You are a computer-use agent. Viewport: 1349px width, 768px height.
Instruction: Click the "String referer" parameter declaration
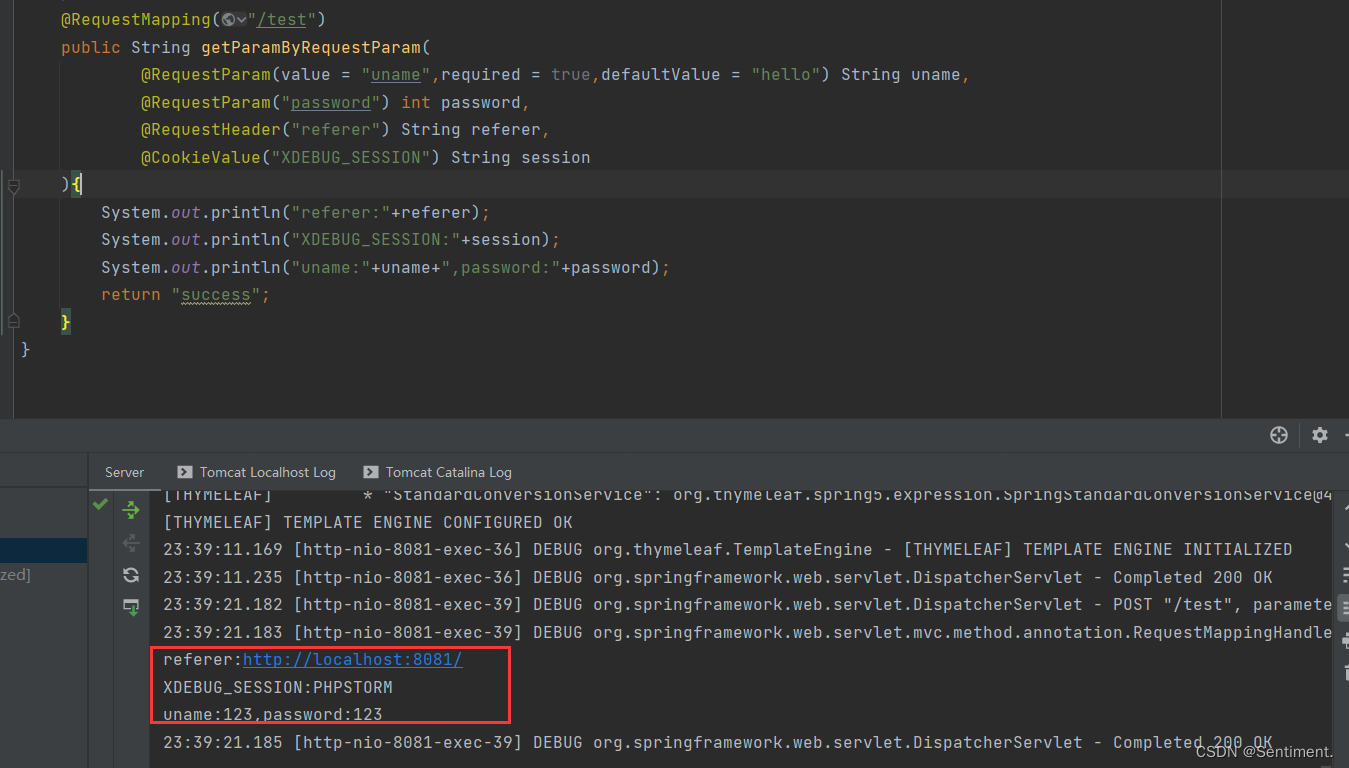pyautogui.click(x=471, y=130)
